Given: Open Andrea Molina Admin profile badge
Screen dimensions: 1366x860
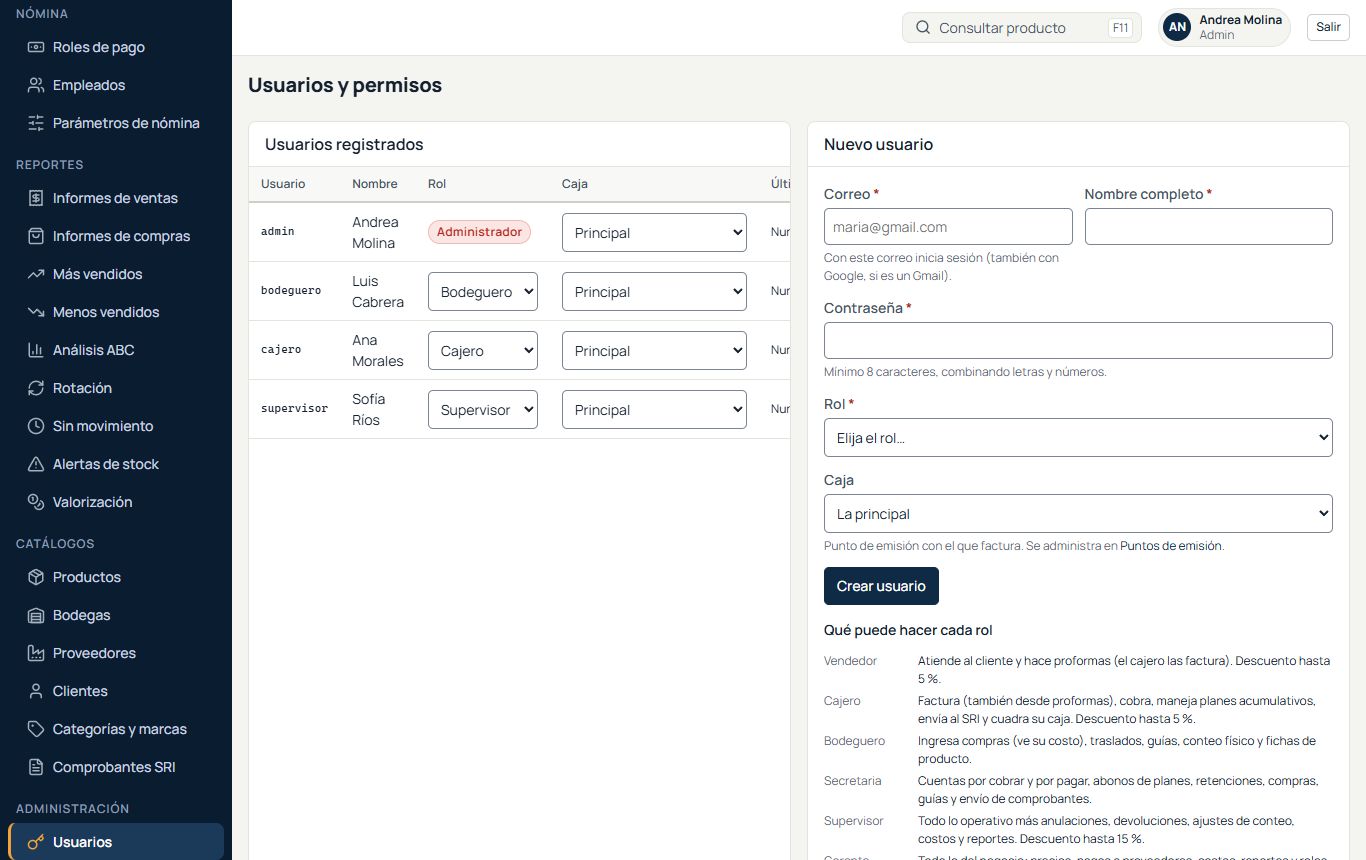Looking at the screenshot, I should [1224, 27].
